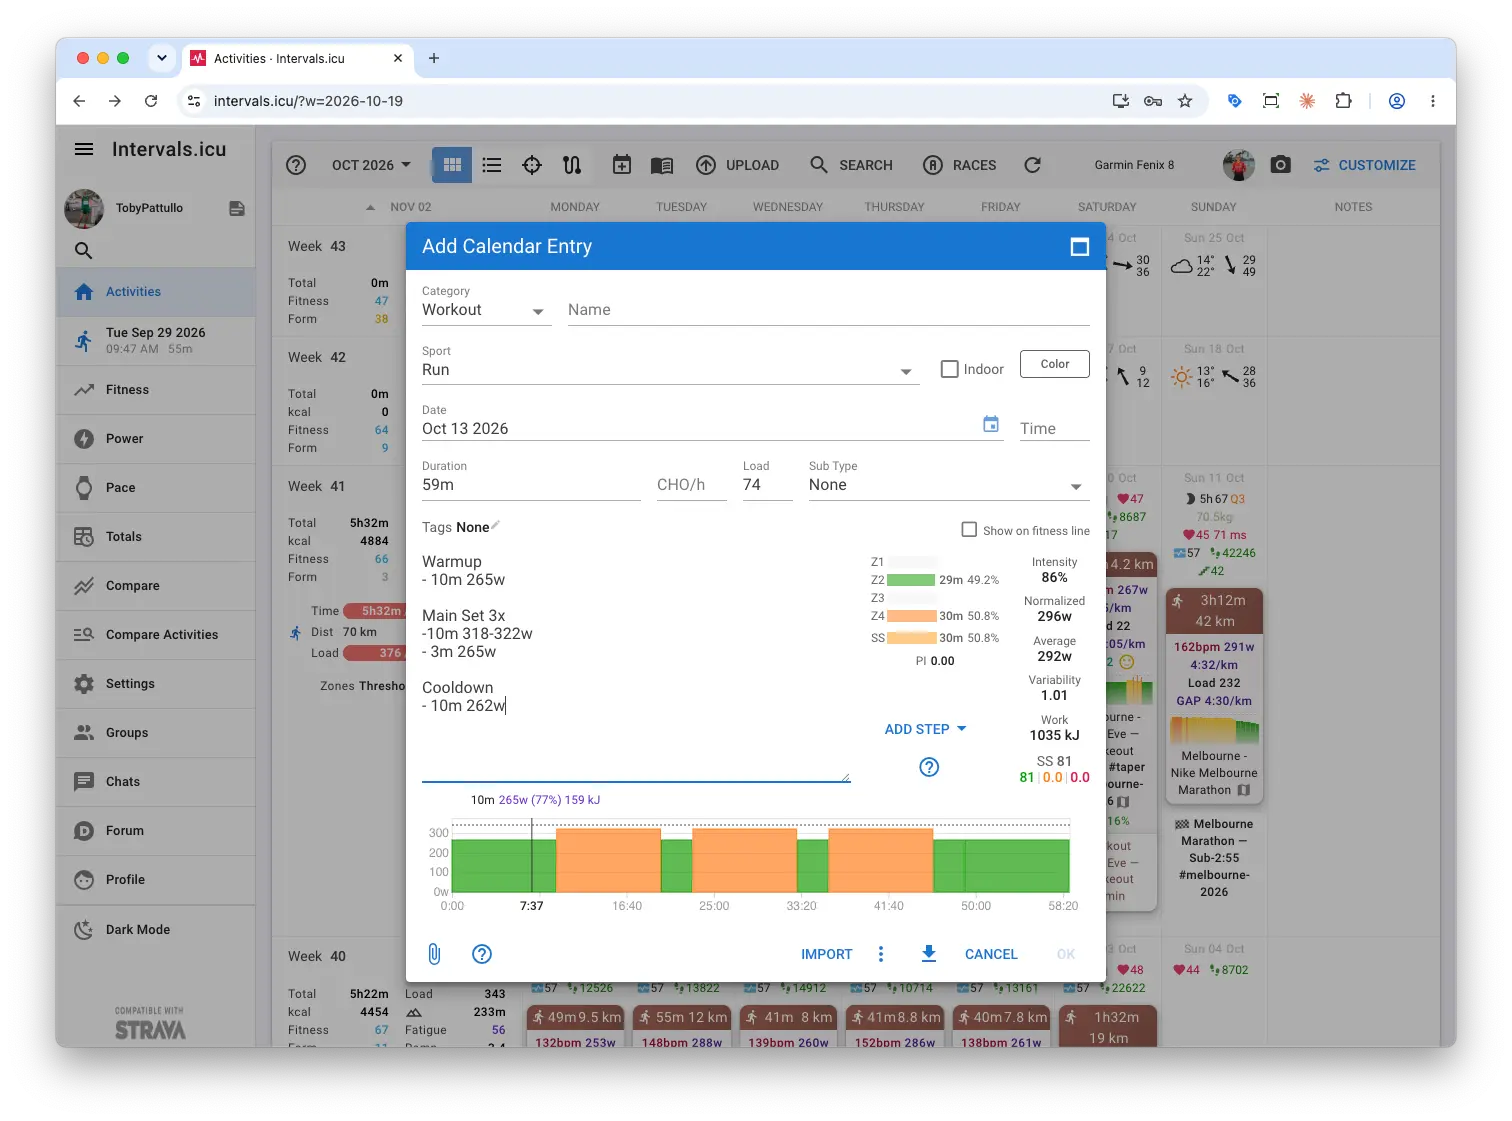The image size is (1512, 1121).
Task: Open the workout library book icon
Action: click(x=662, y=165)
